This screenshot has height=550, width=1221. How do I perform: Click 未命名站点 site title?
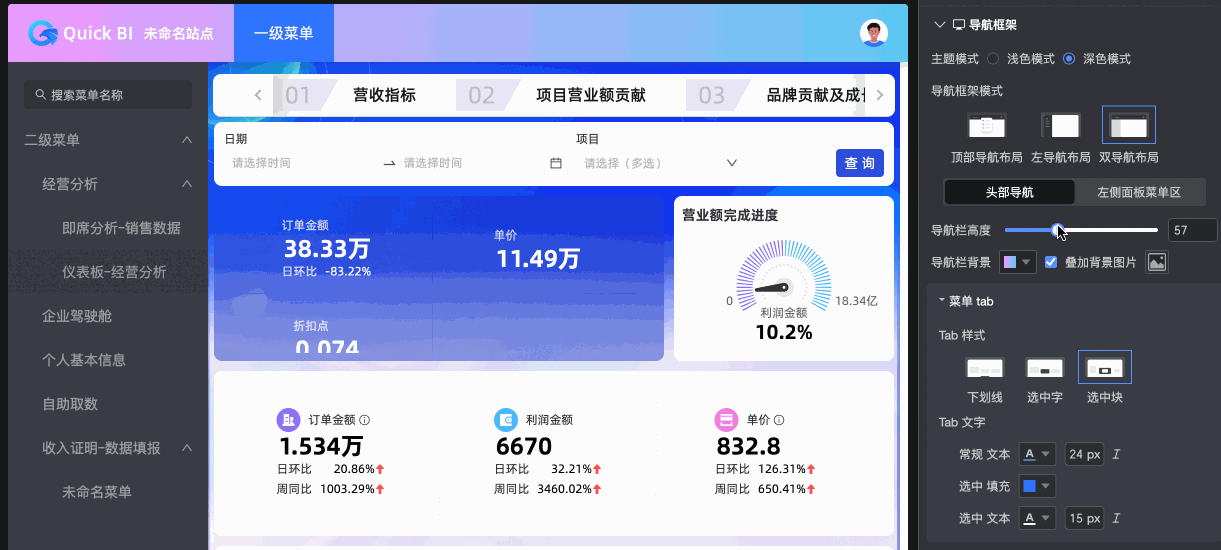(179, 33)
